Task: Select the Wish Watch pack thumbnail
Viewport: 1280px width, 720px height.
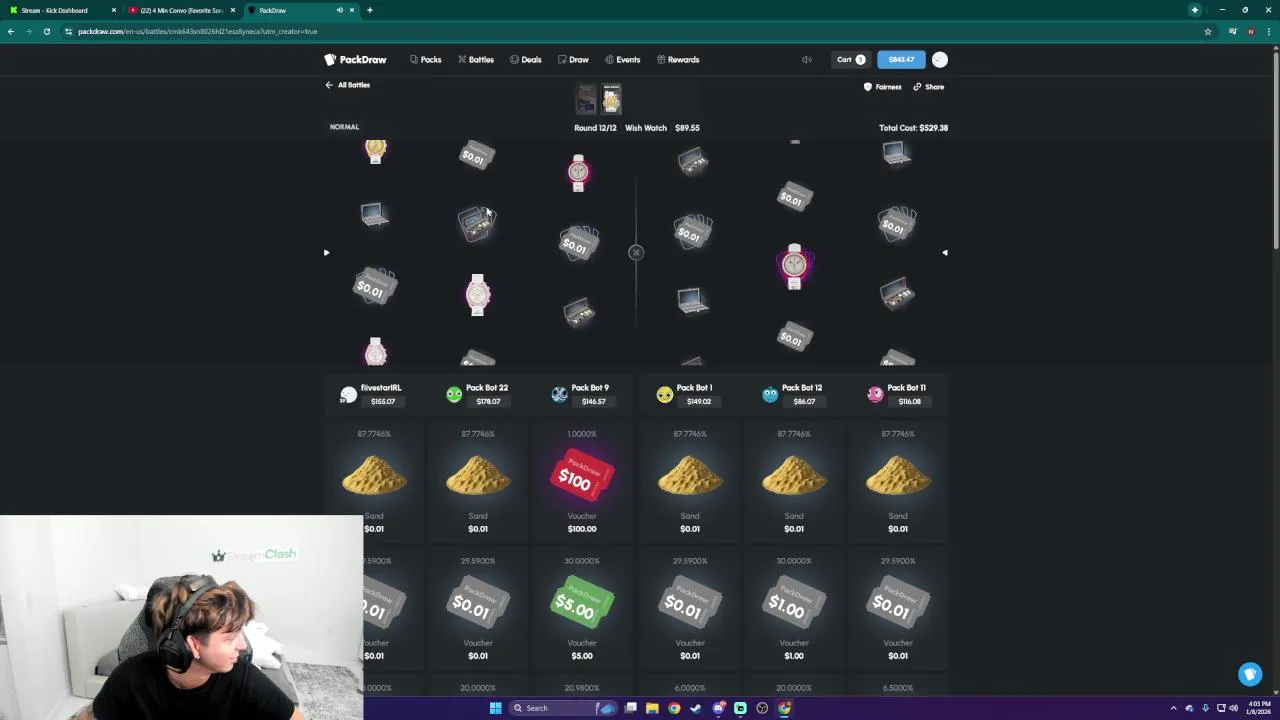Action: (x=611, y=99)
